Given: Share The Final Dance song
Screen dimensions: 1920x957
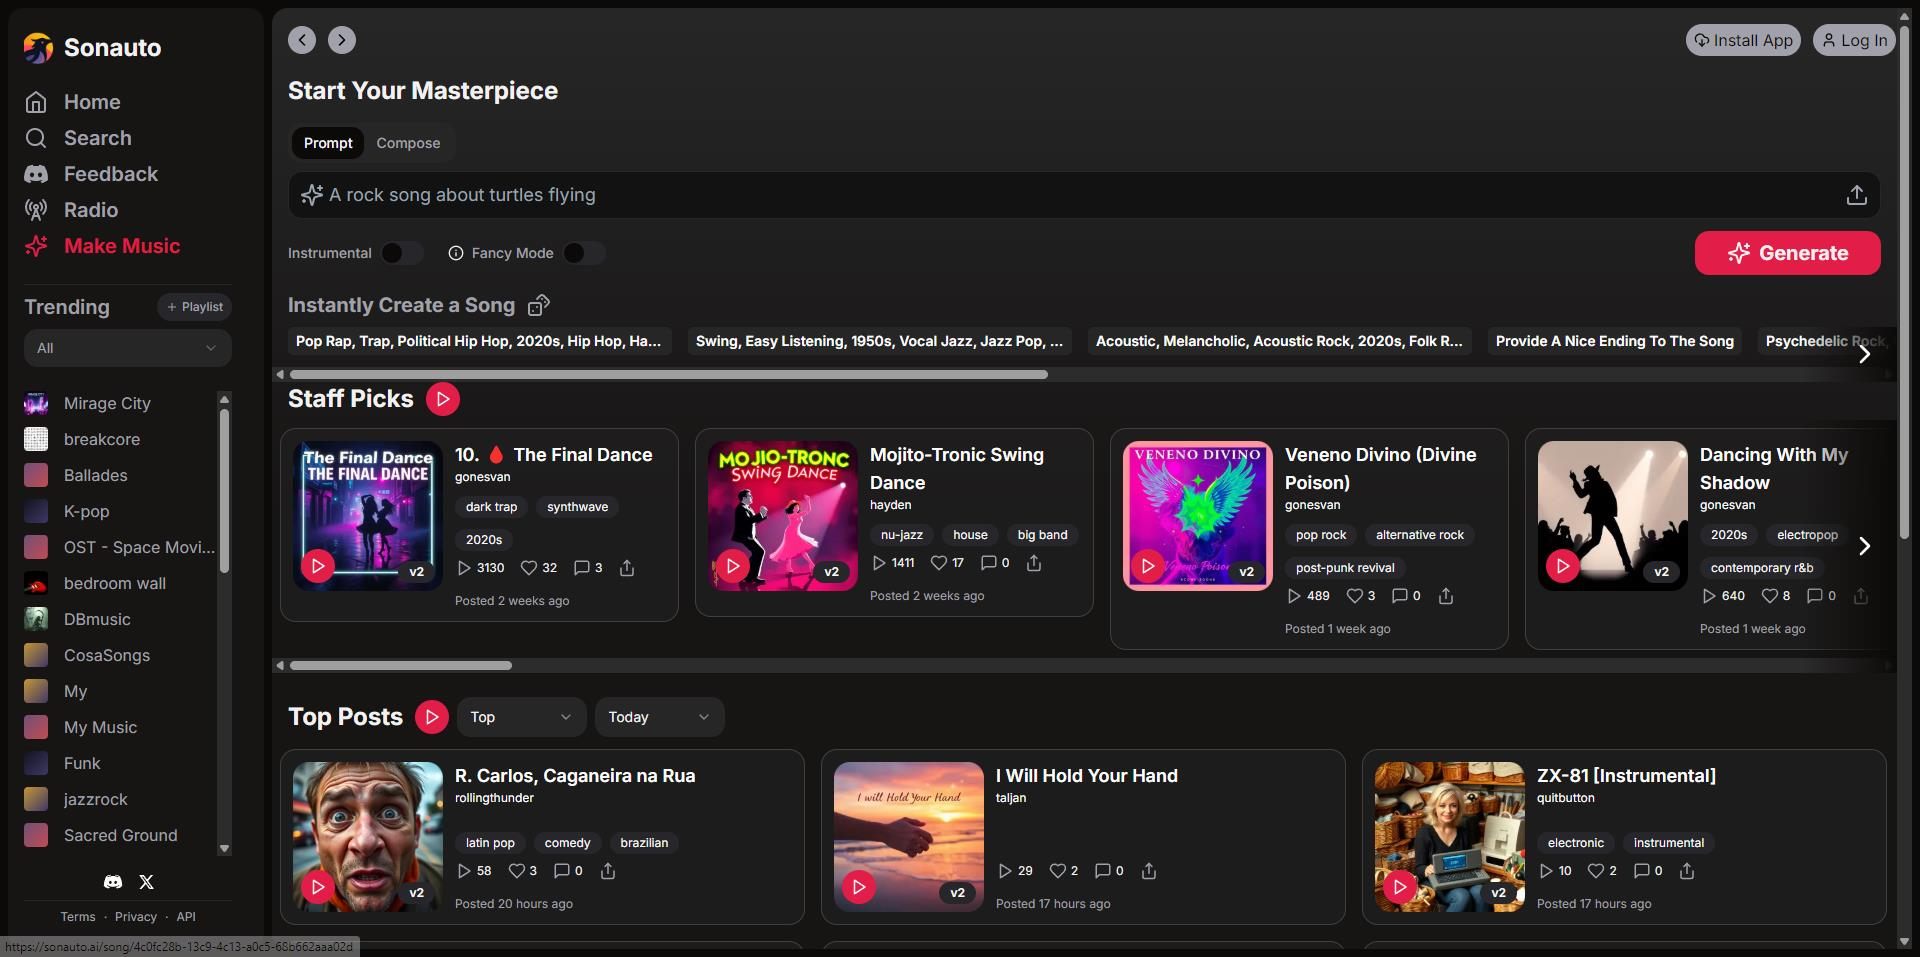Looking at the screenshot, I should tap(627, 568).
